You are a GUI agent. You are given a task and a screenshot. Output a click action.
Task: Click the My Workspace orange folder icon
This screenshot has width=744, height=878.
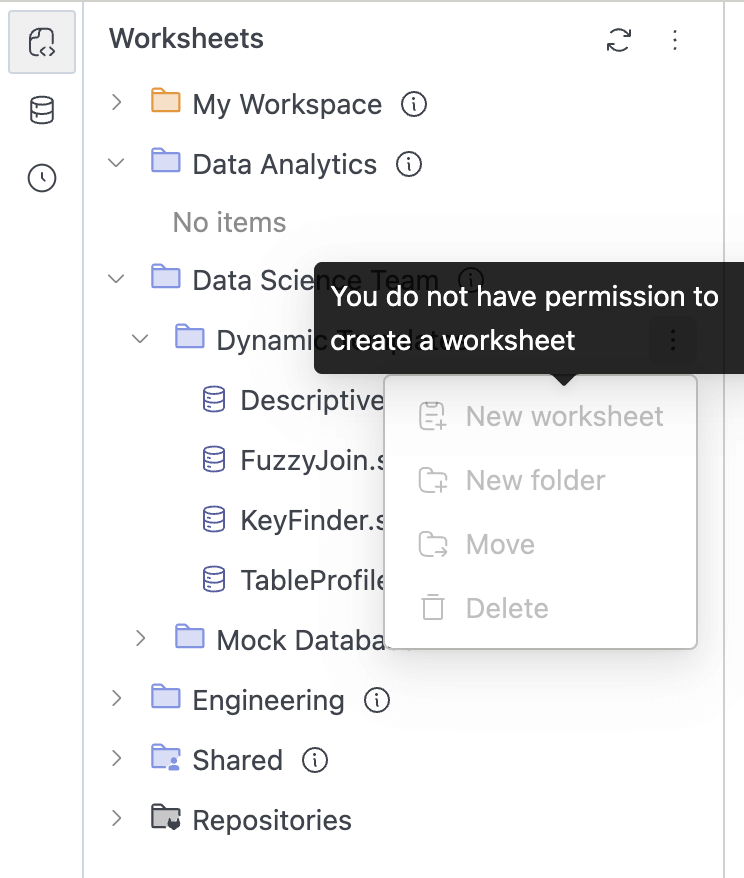(166, 101)
